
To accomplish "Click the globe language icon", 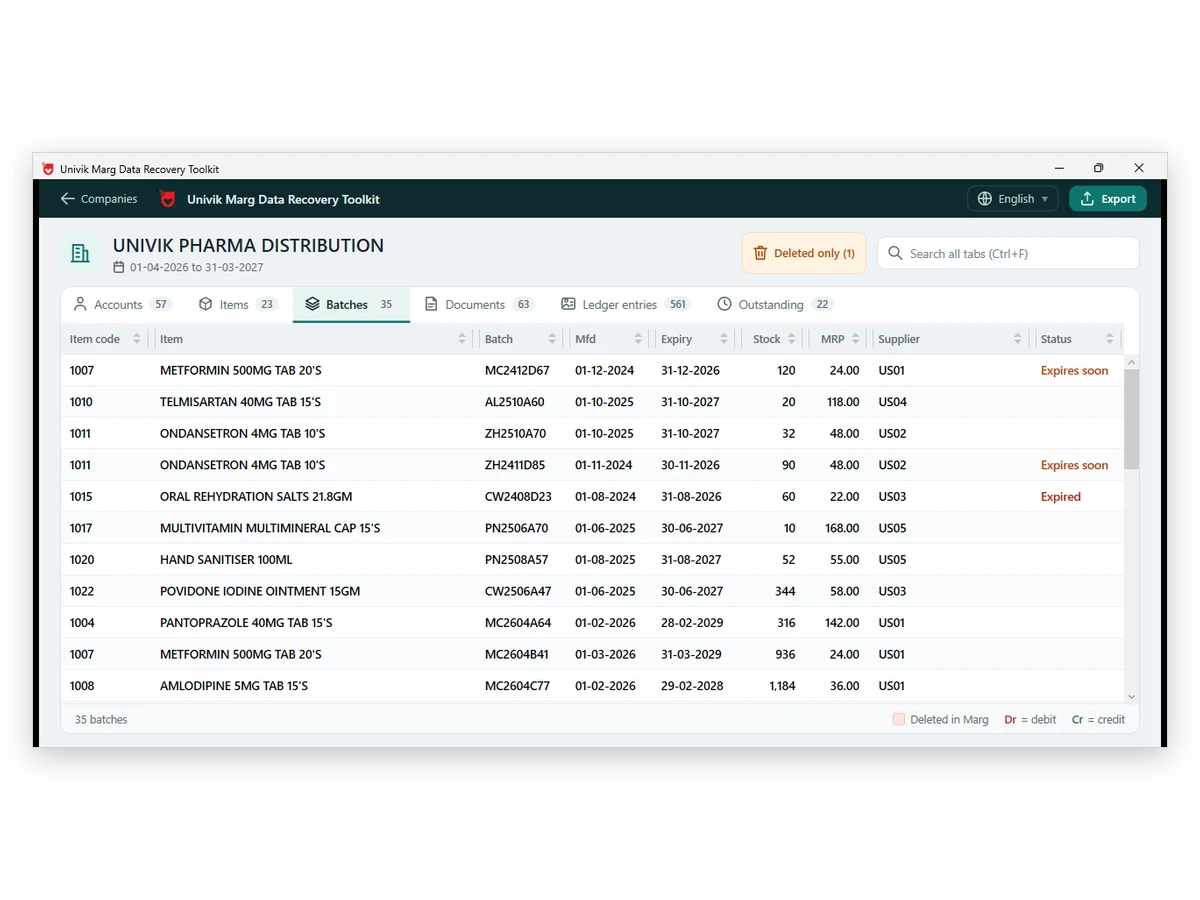I will [985, 199].
